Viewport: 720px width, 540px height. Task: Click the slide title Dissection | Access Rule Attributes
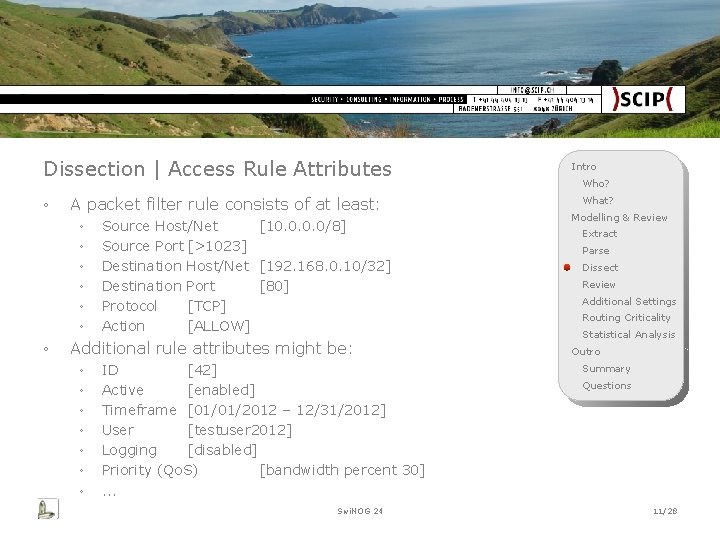tap(218, 169)
